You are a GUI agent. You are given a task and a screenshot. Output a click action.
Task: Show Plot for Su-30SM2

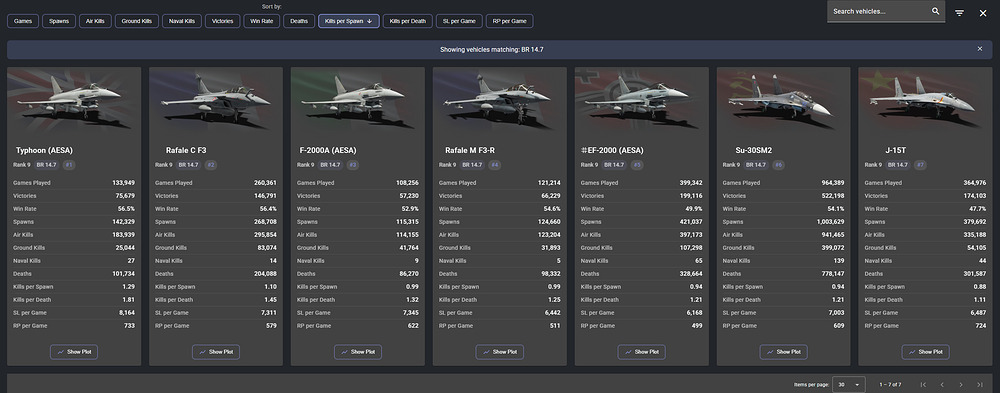[783, 352]
